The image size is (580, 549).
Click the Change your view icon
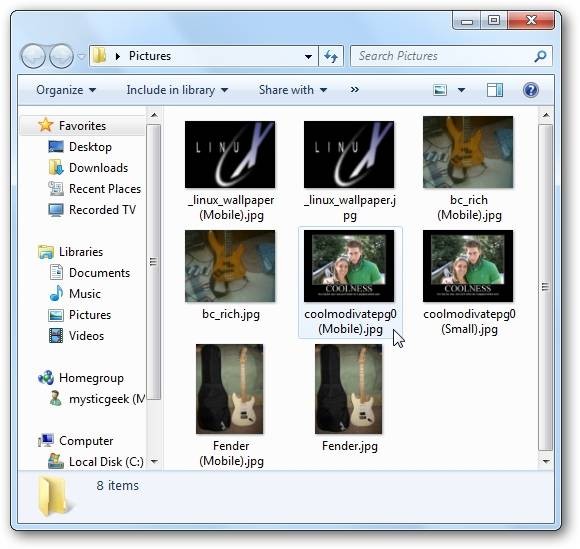coord(440,90)
